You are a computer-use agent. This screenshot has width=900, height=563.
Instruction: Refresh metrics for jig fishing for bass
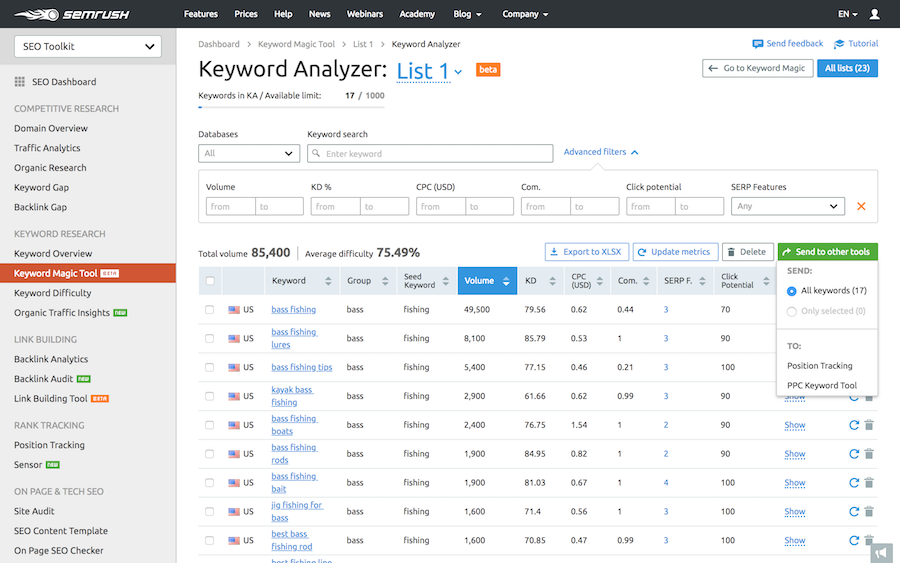pos(854,511)
